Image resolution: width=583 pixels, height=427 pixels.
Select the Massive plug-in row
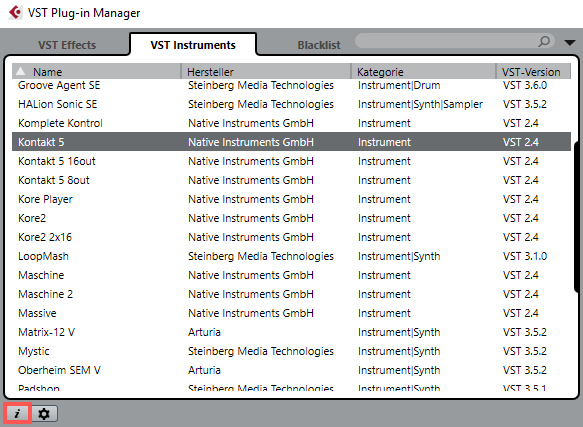[x=291, y=313]
